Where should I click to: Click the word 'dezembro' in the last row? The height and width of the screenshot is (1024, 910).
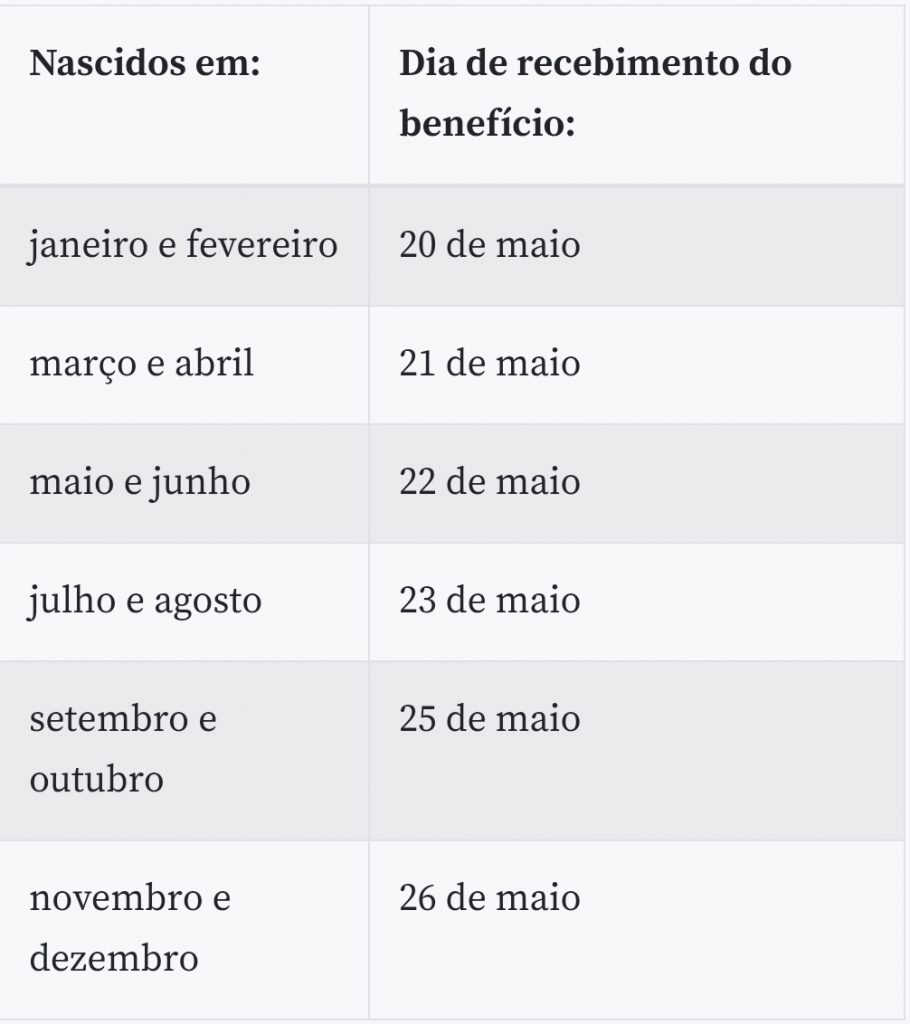pyautogui.click(x=114, y=959)
